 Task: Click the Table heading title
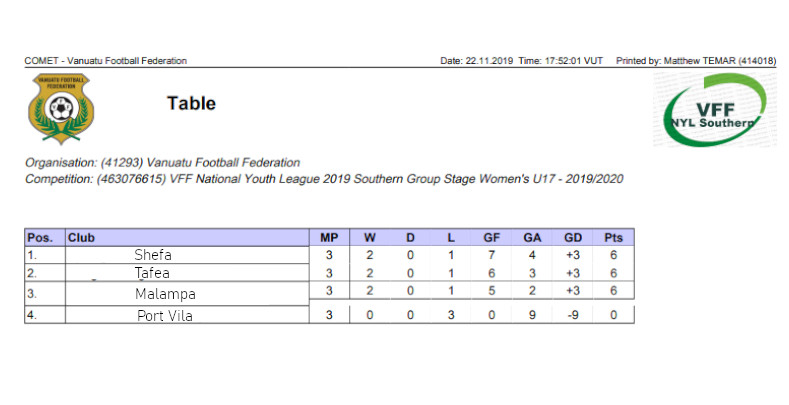point(191,103)
